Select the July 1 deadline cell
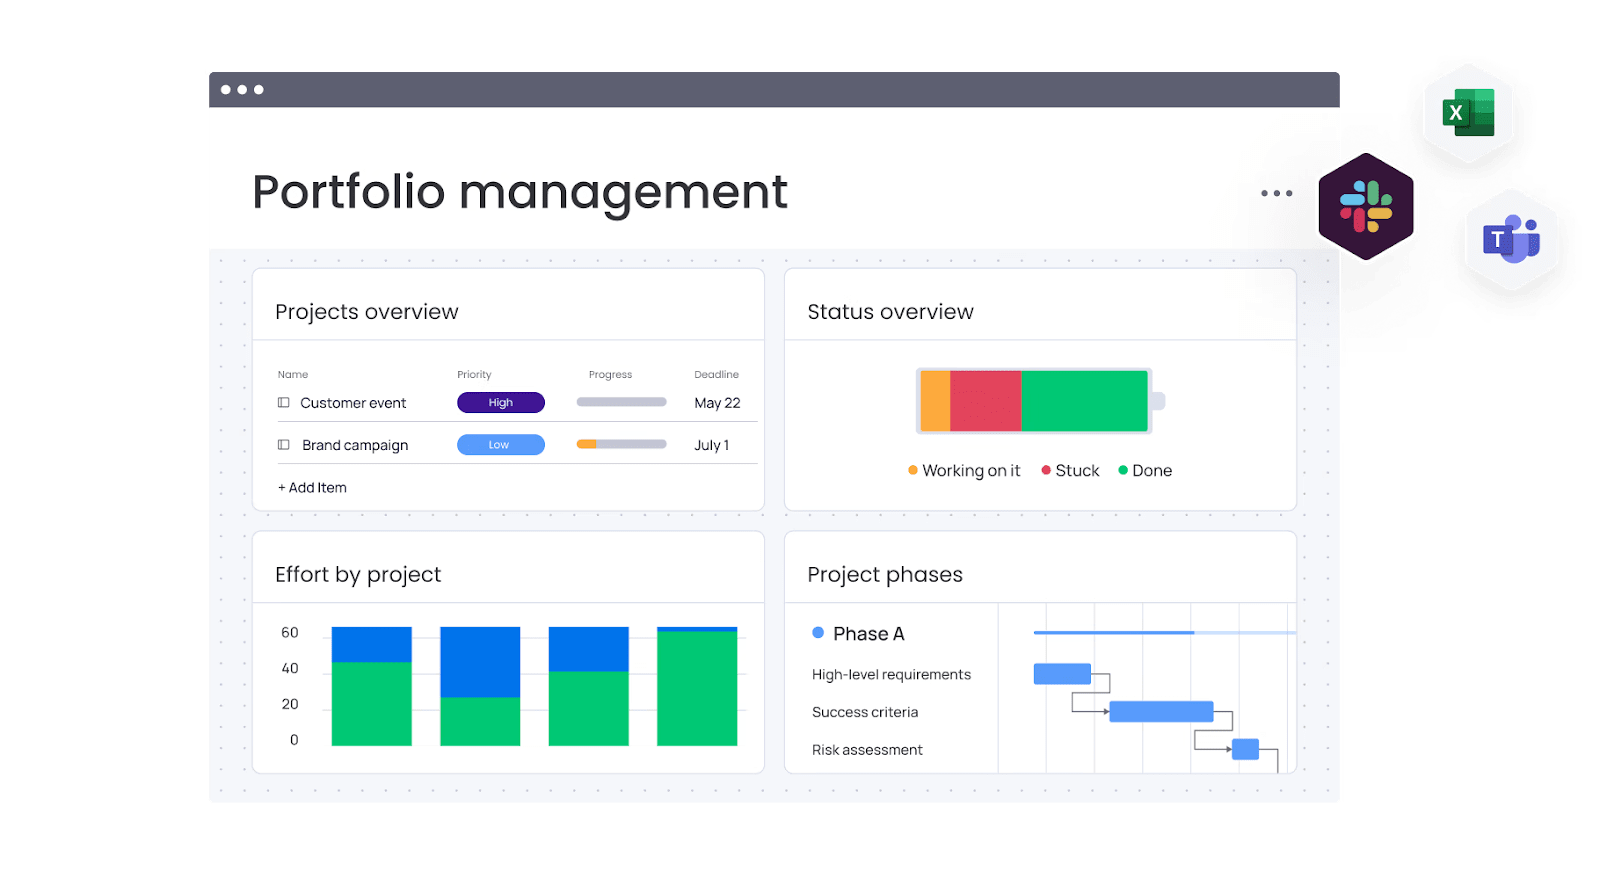The image size is (1600, 879). (x=712, y=445)
